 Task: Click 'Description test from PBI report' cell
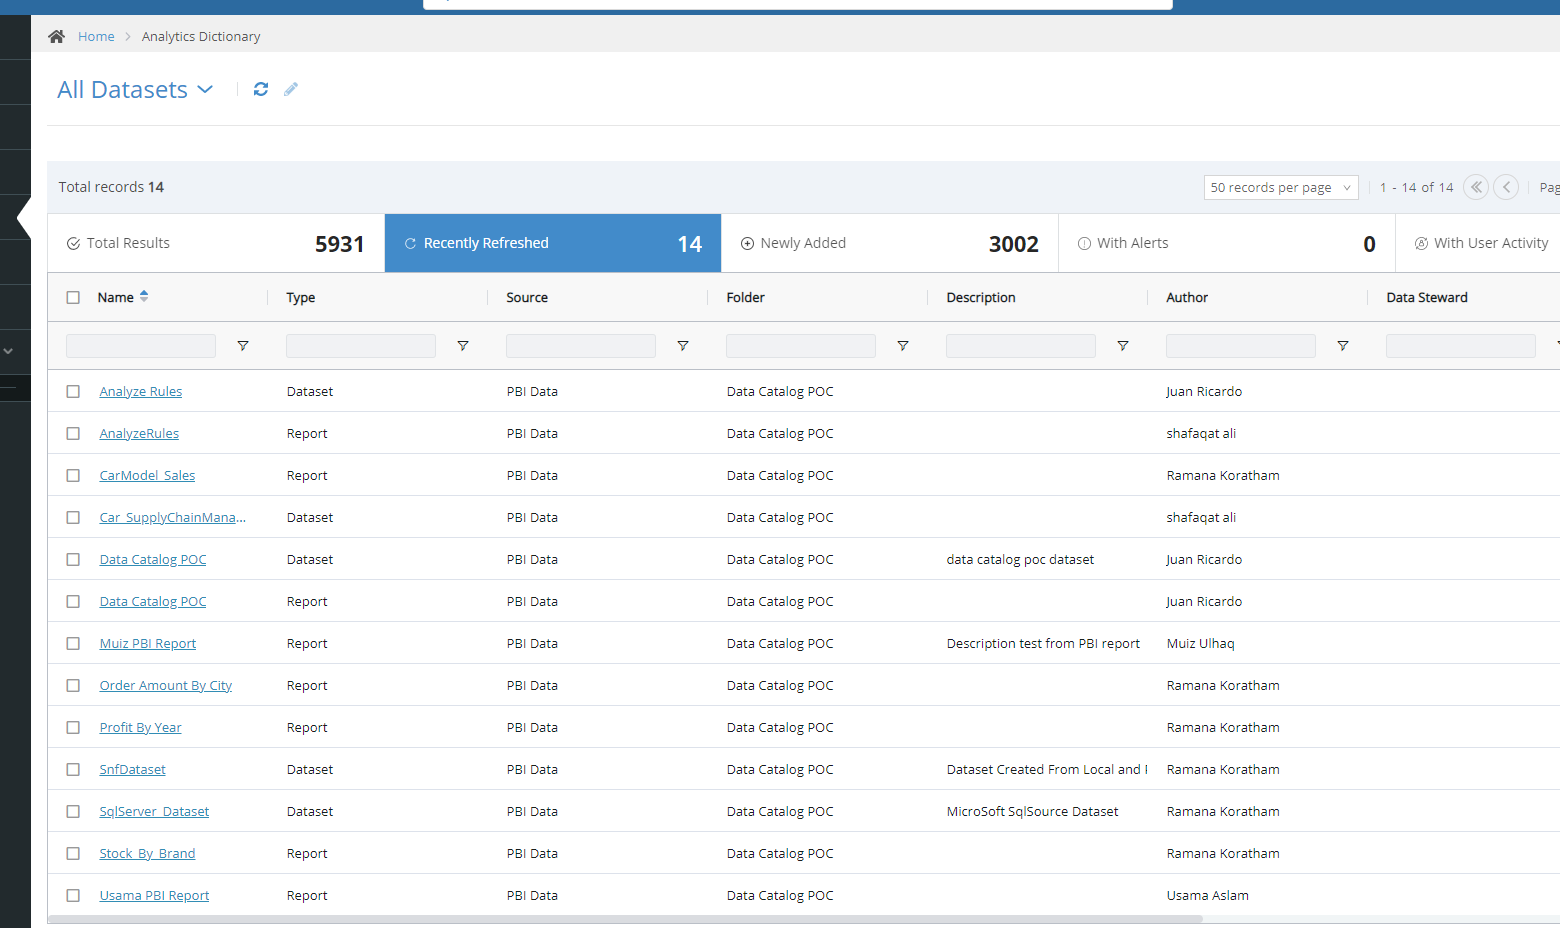(x=1043, y=644)
